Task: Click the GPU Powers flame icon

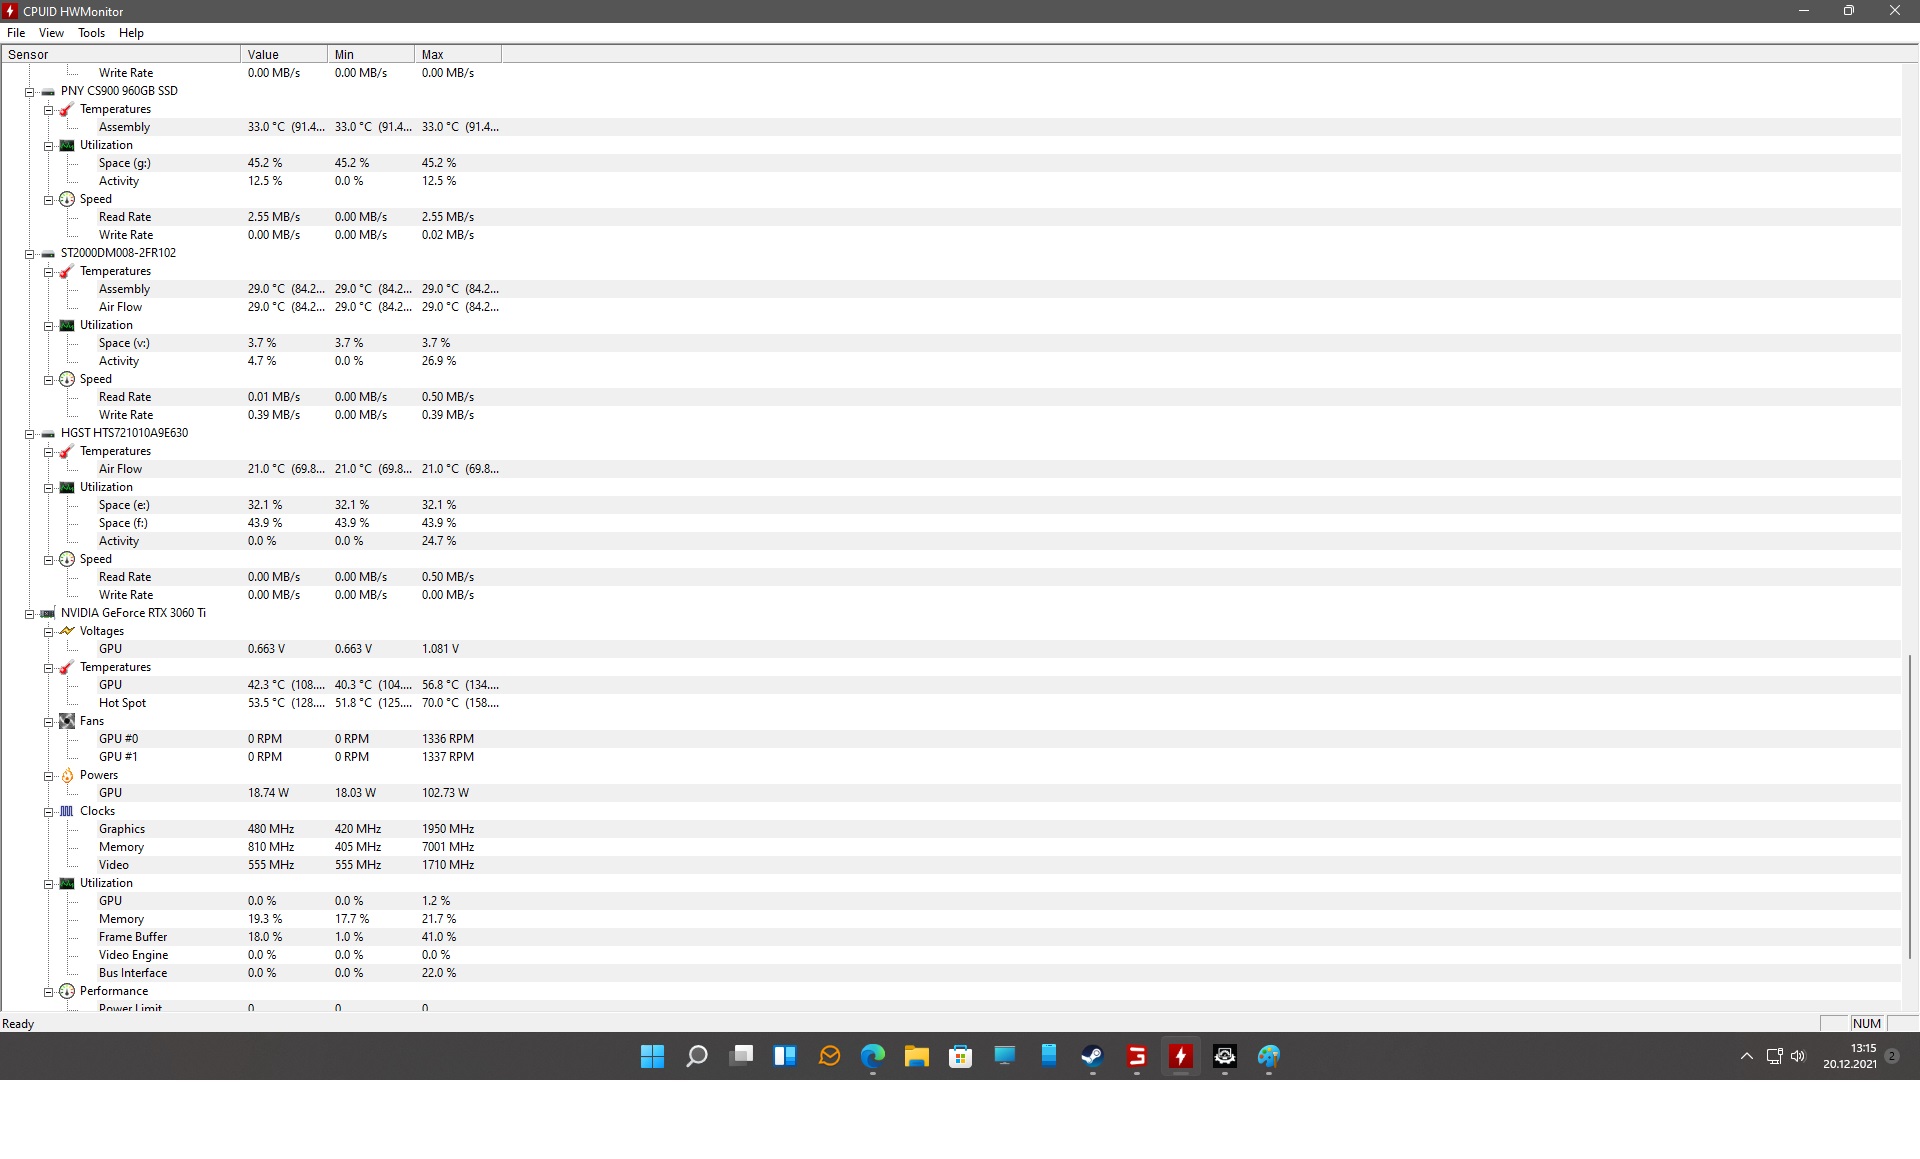Action: click(67, 775)
